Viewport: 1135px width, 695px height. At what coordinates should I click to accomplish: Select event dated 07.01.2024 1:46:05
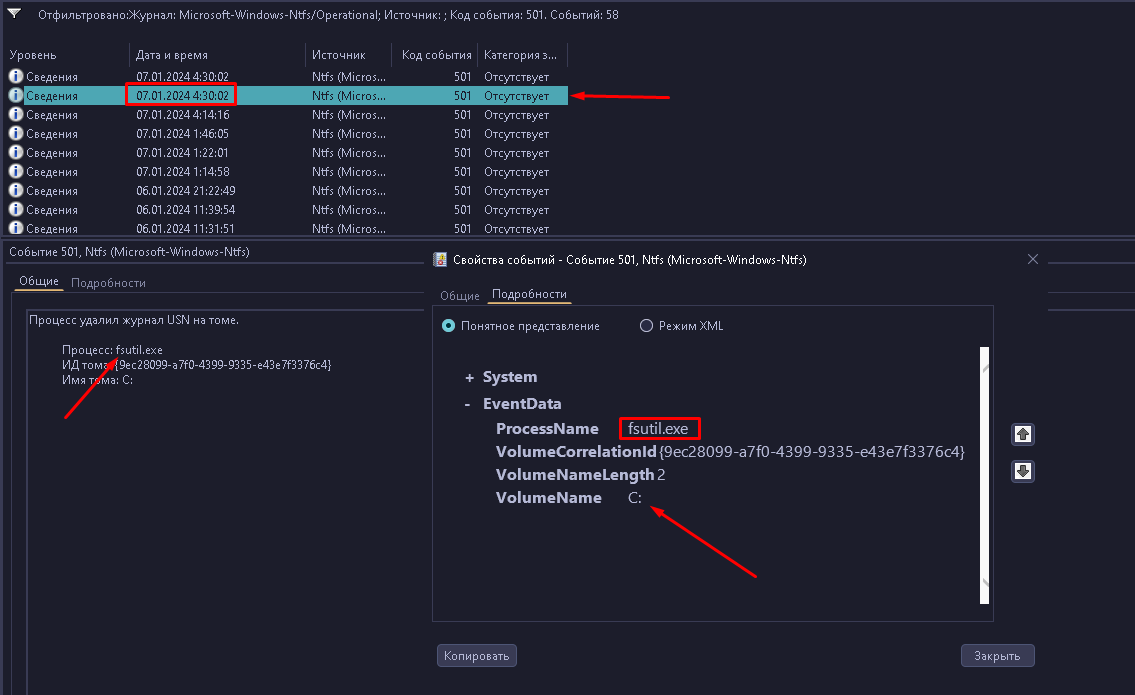tap(287, 133)
